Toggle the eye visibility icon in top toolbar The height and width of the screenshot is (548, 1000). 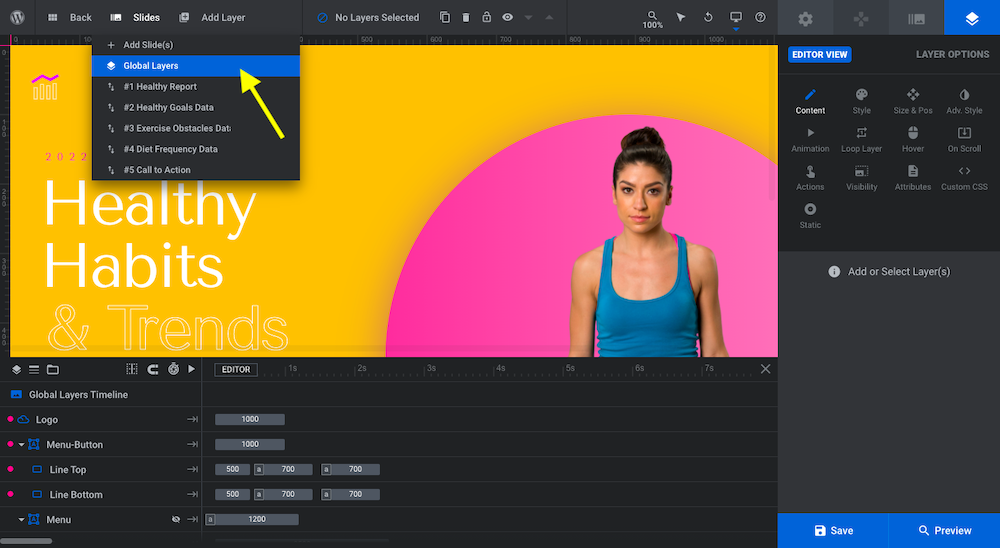[508, 17]
